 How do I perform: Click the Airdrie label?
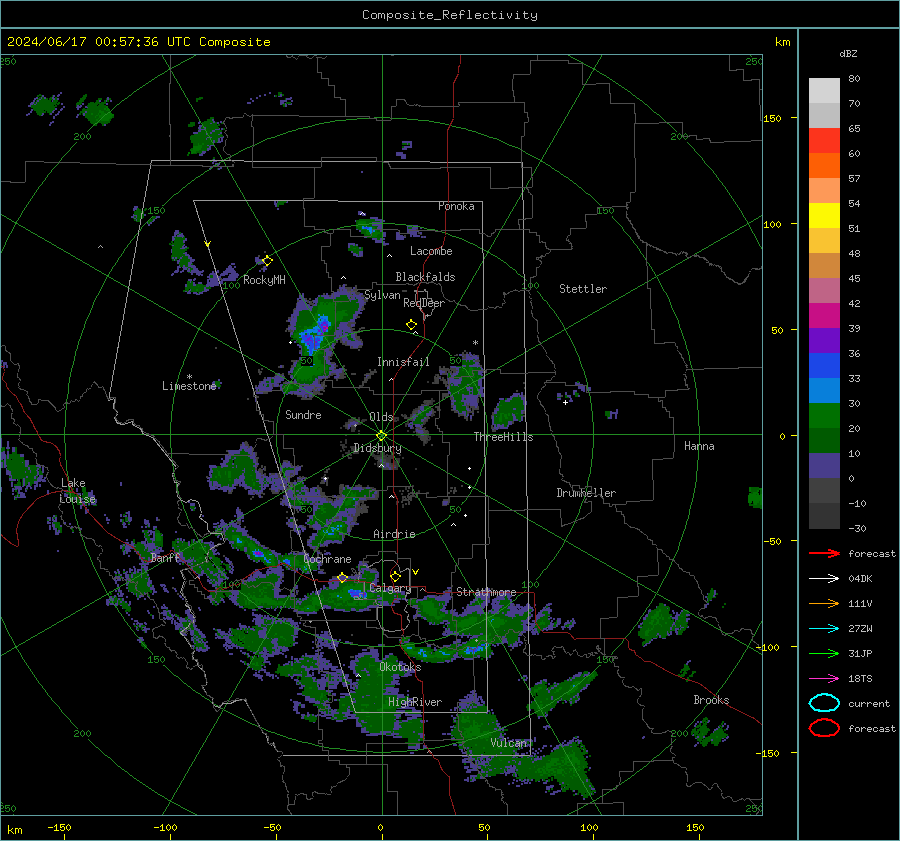tap(394, 534)
